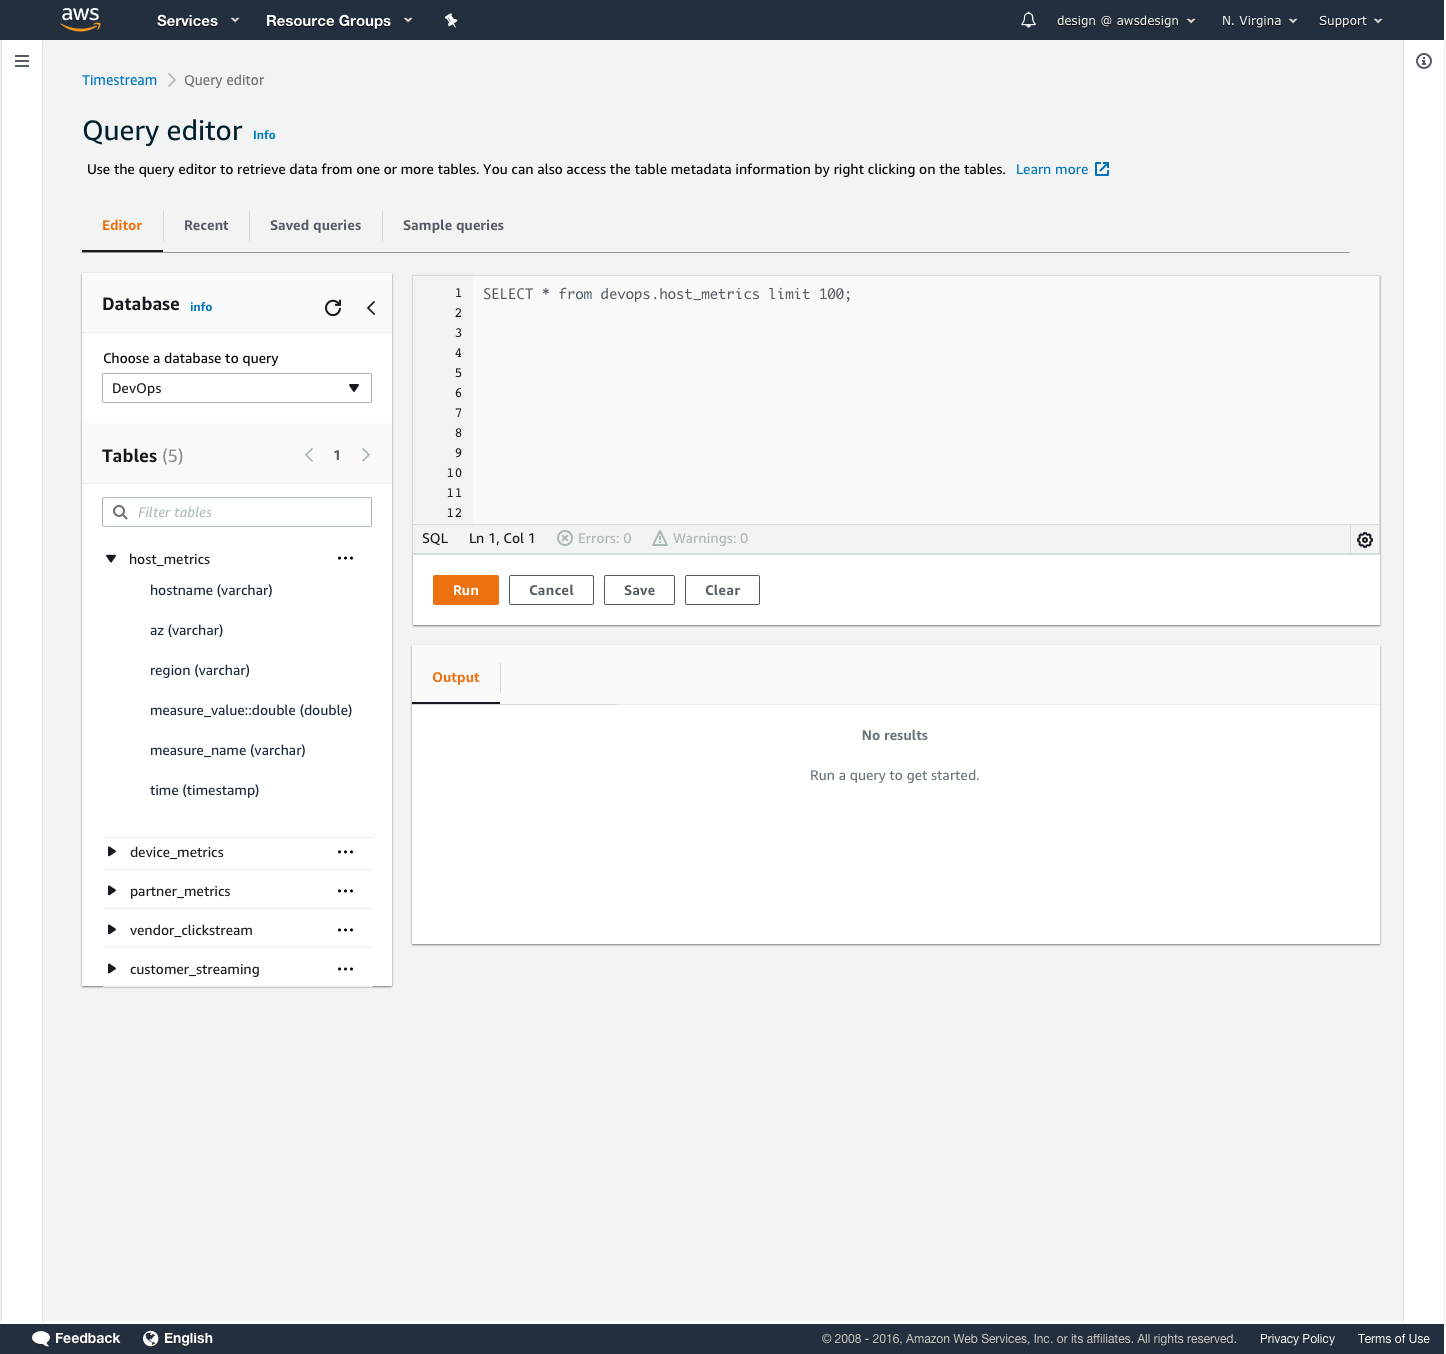This screenshot has width=1446, height=1354.
Task: Open the Saved queries tab
Action: (316, 225)
